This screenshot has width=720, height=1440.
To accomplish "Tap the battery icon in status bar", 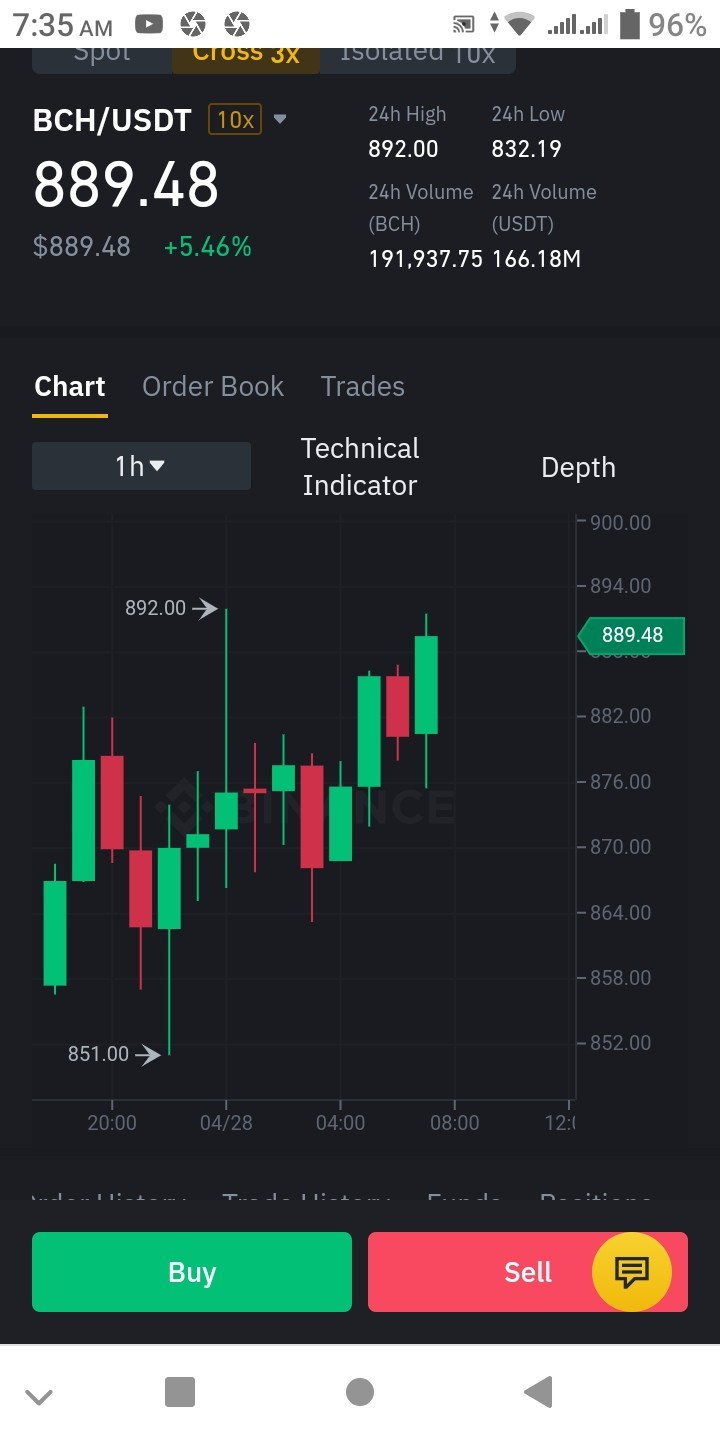I will pos(629,24).
